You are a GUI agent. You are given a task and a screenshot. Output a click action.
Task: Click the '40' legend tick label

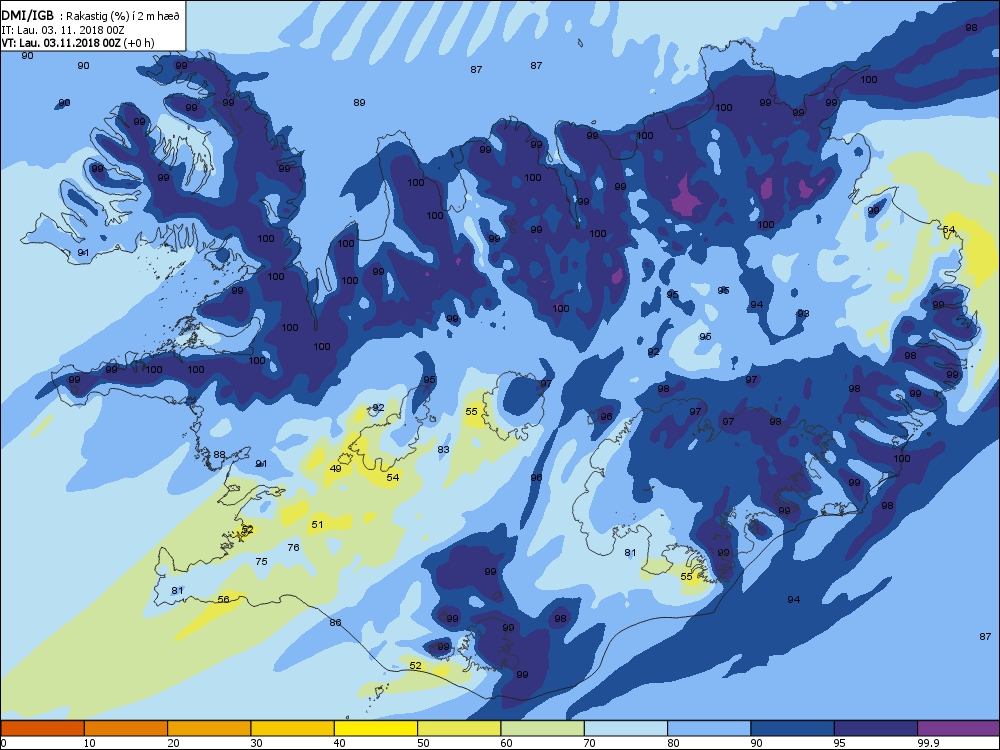click(x=339, y=743)
